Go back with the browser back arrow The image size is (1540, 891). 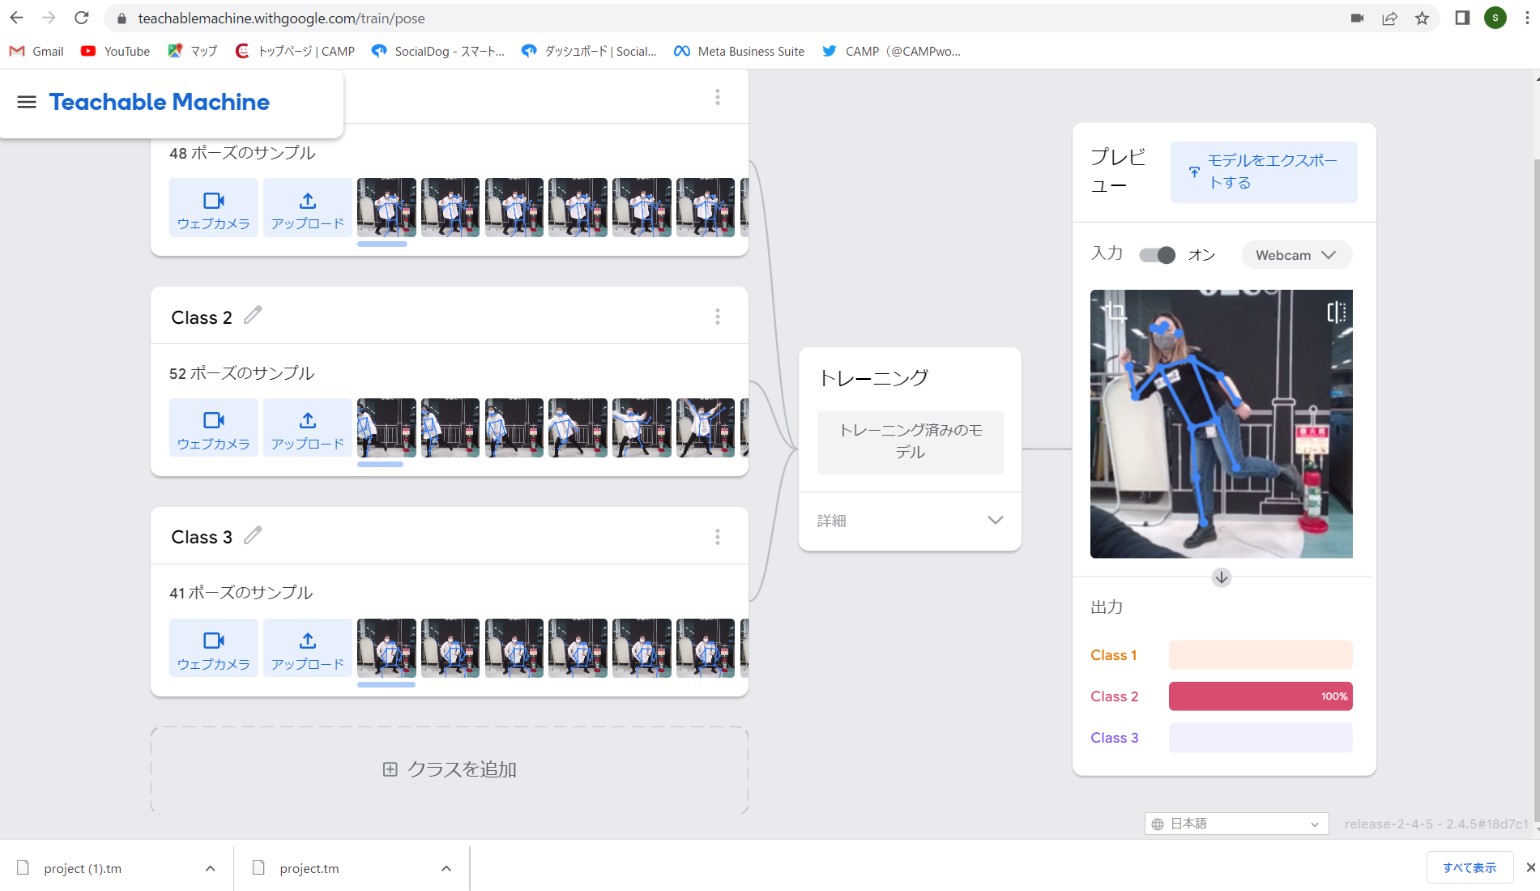coord(17,18)
